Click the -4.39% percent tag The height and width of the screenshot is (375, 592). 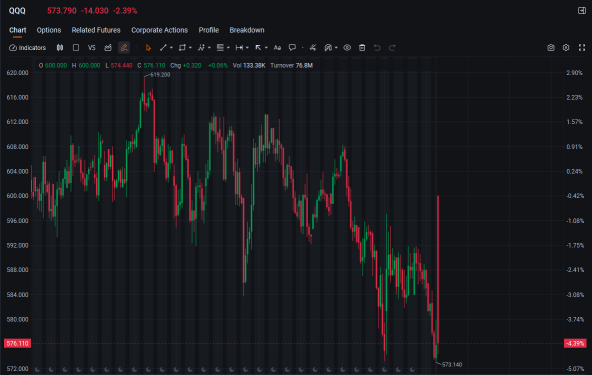coord(575,343)
